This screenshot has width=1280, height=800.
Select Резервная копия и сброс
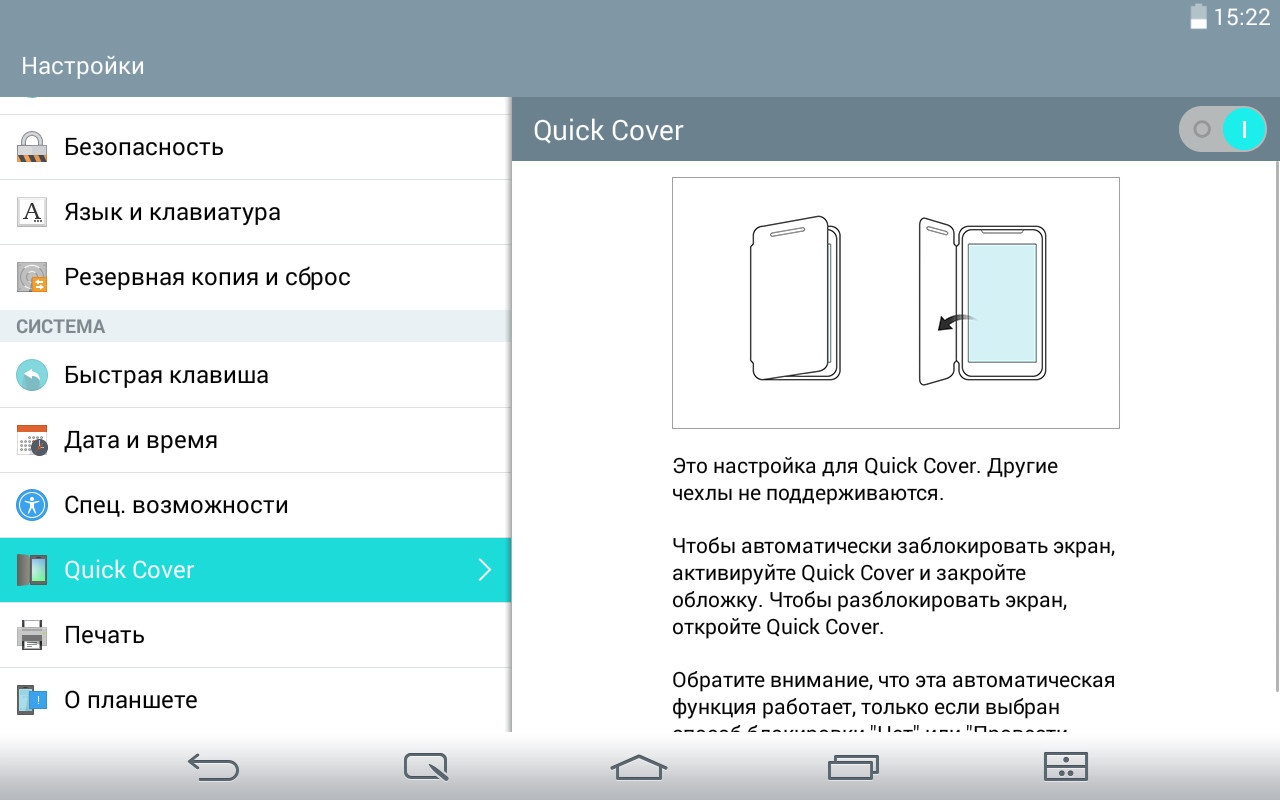(x=207, y=277)
